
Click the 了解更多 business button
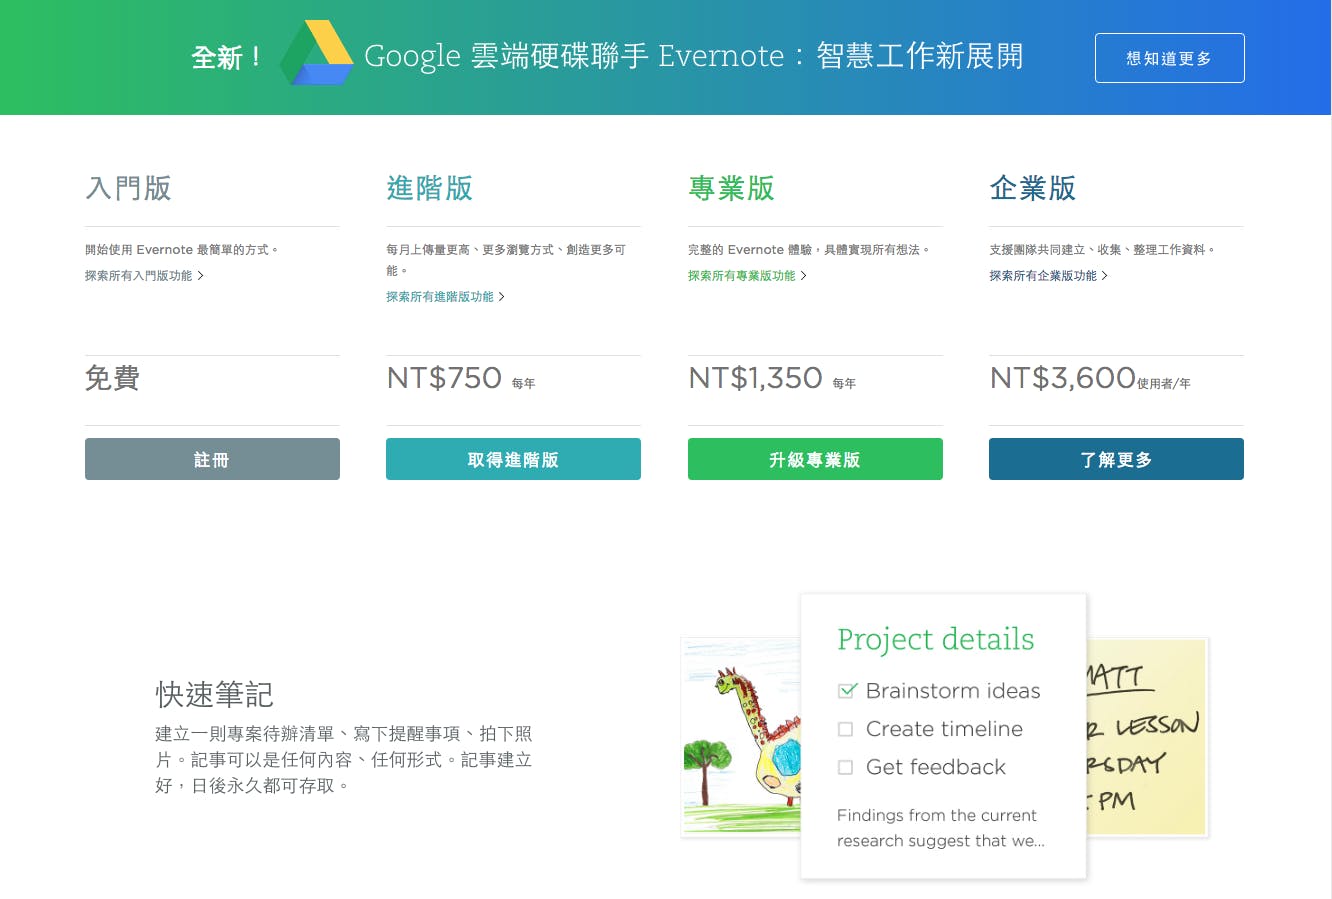pyautogui.click(x=1116, y=459)
